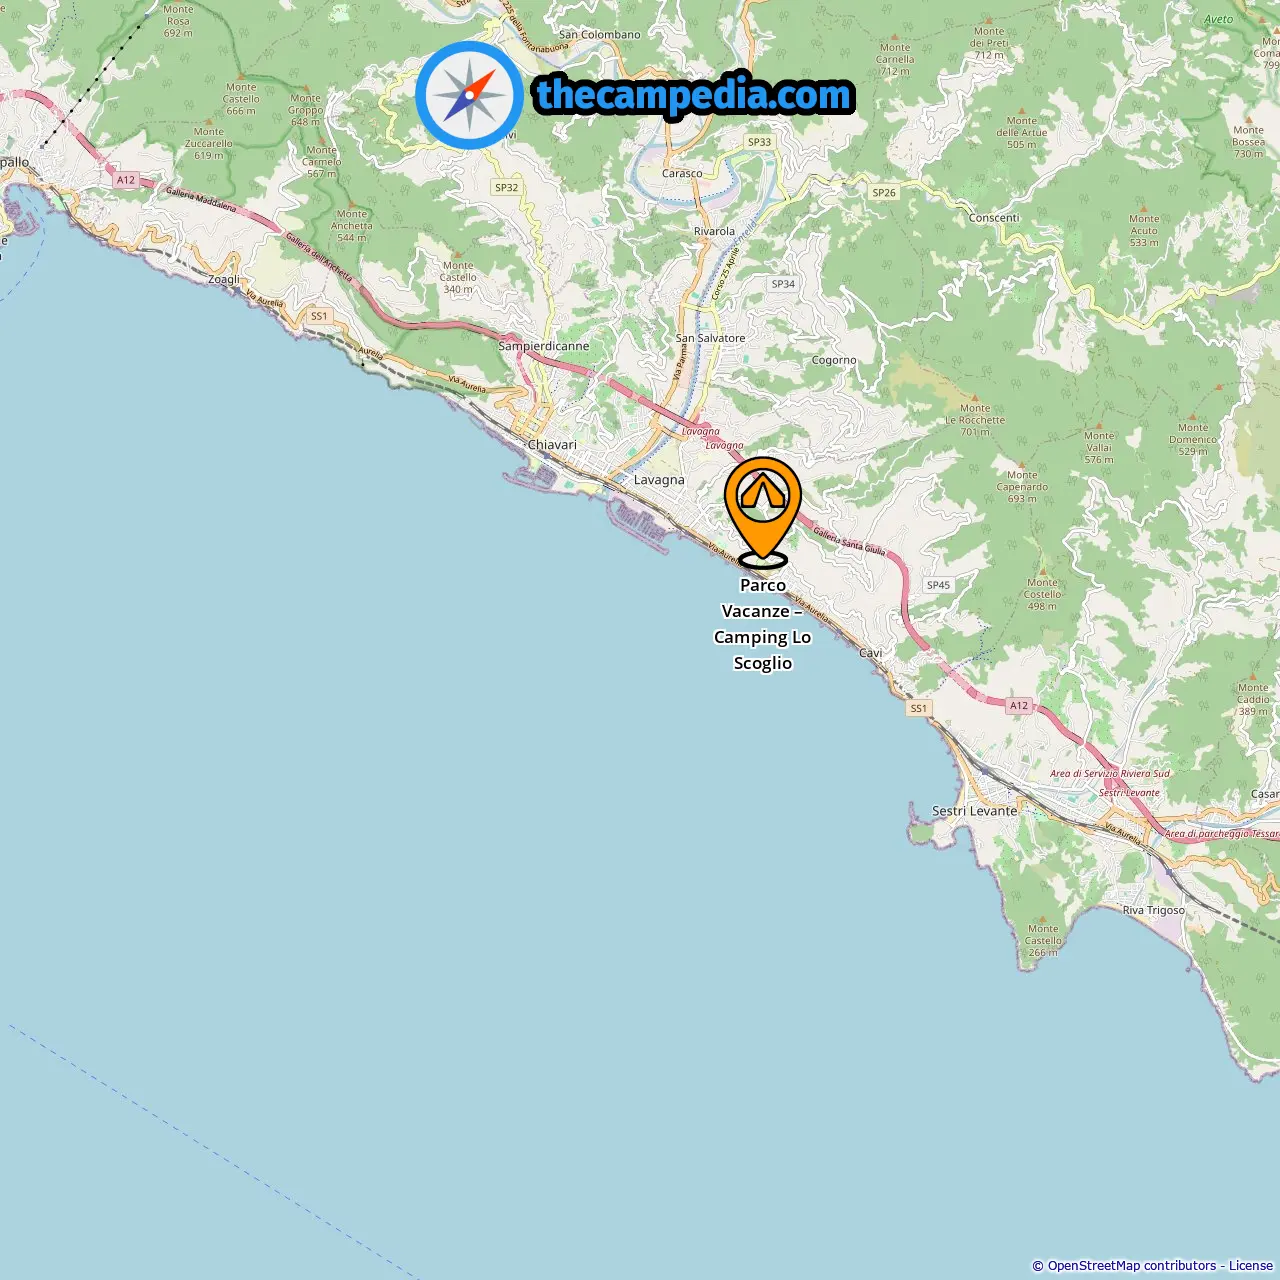Open the License link

coord(1251,1266)
